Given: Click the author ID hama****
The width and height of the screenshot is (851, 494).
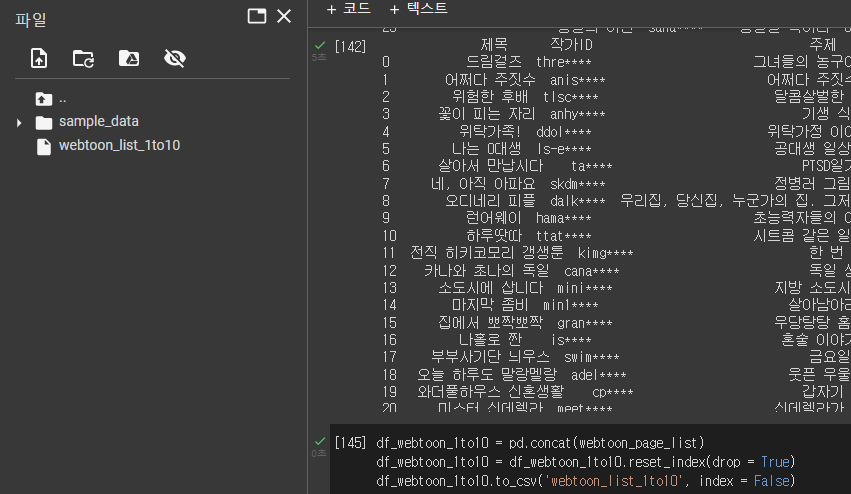Looking at the screenshot, I should (564, 218).
